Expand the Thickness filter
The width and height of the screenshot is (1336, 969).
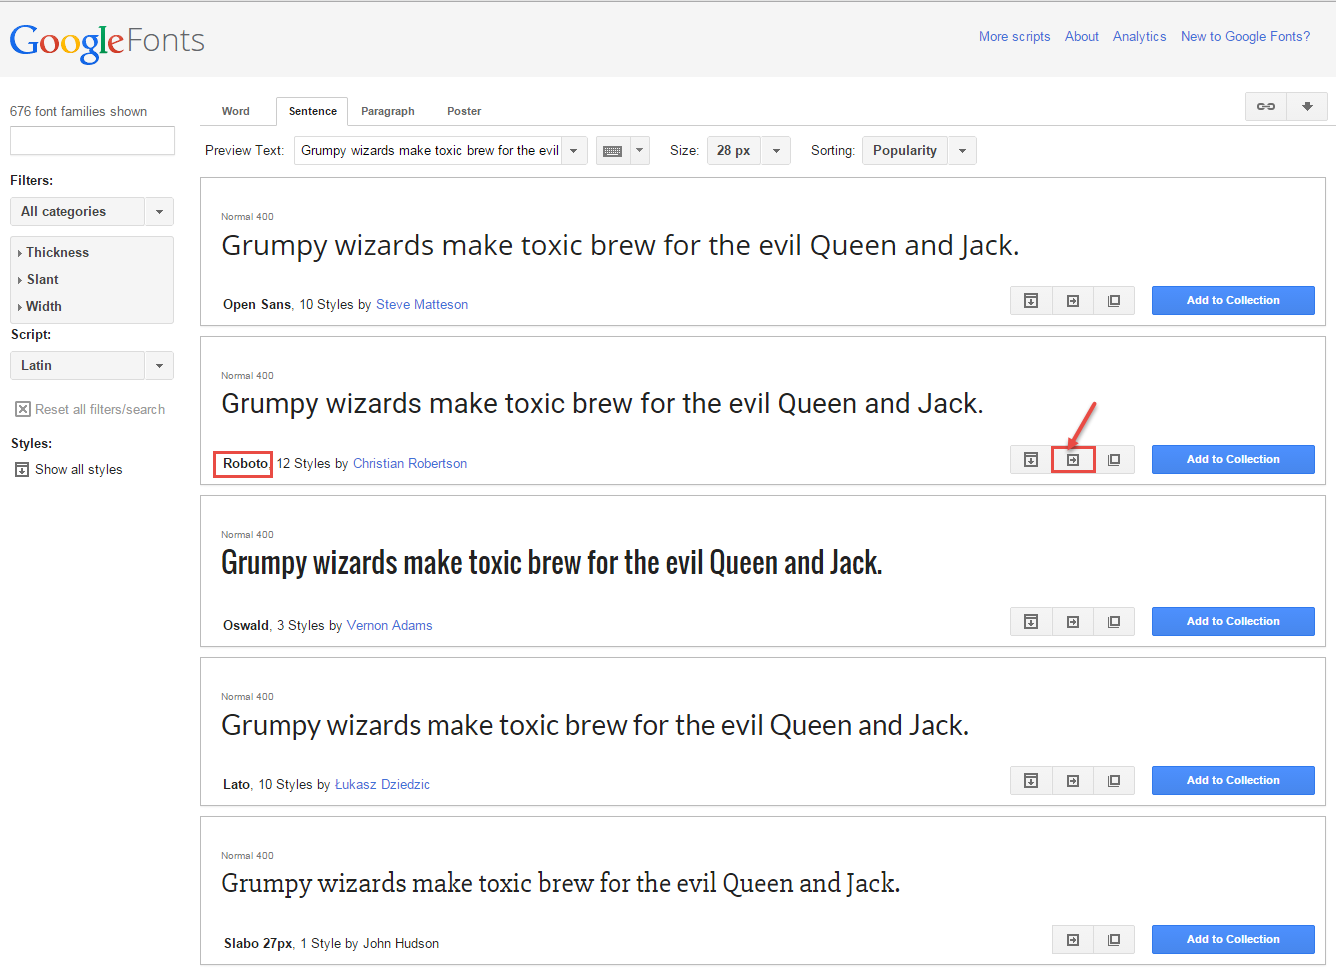pos(54,252)
